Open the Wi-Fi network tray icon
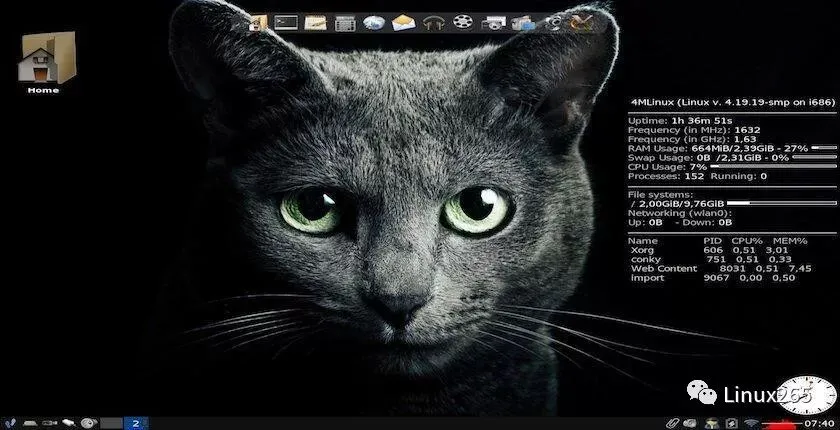The image size is (840, 430). coord(752,424)
